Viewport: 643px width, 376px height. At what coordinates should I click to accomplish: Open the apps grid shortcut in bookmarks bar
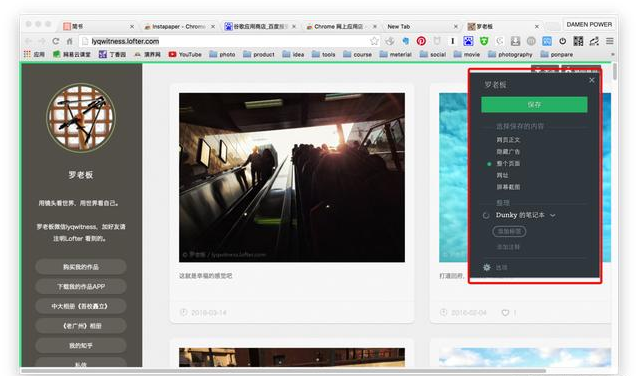coord(27,54)
